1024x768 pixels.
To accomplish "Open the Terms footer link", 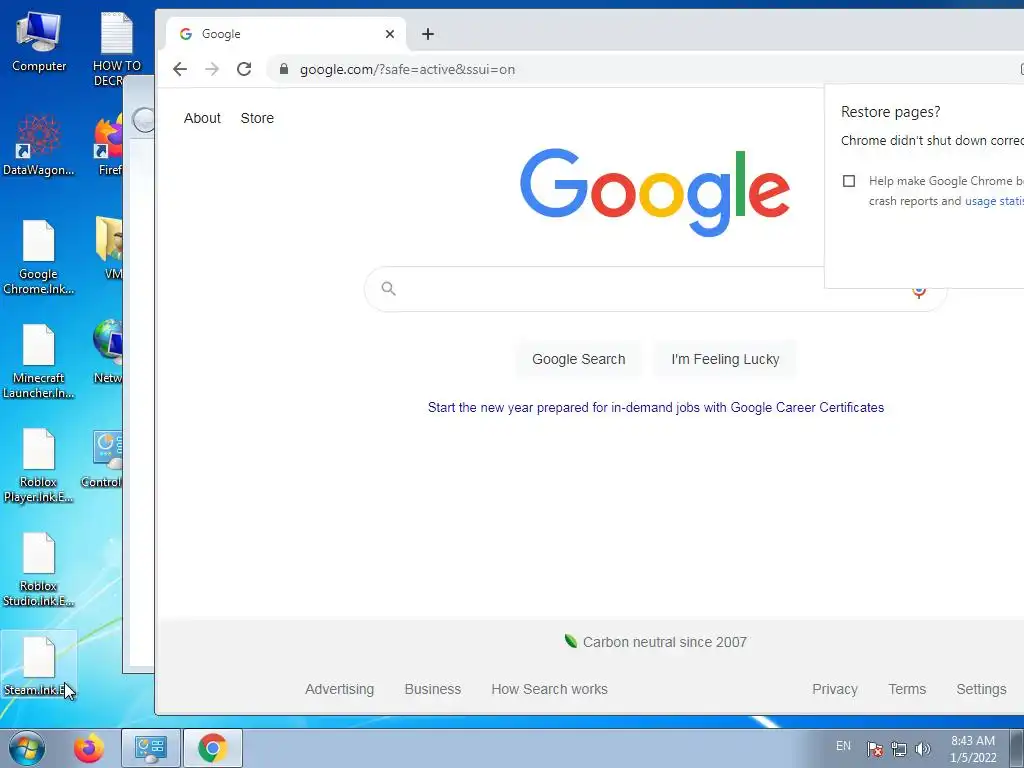I will [x=907, y=689].
